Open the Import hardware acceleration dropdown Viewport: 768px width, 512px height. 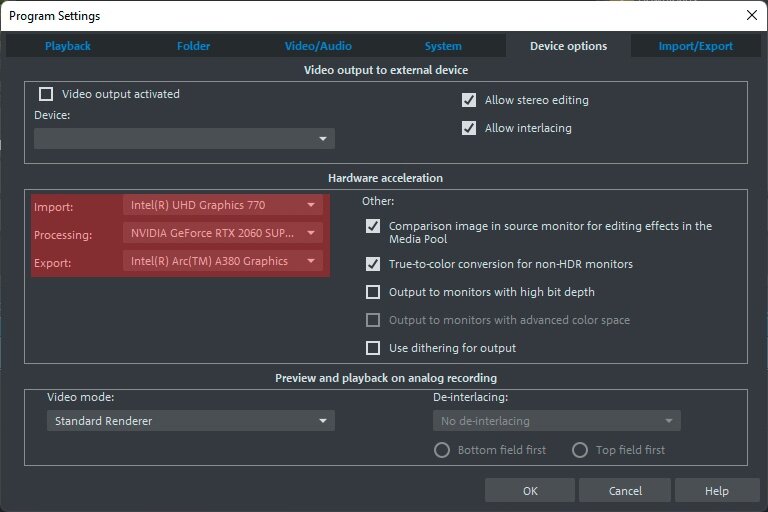tap(223, 205)
